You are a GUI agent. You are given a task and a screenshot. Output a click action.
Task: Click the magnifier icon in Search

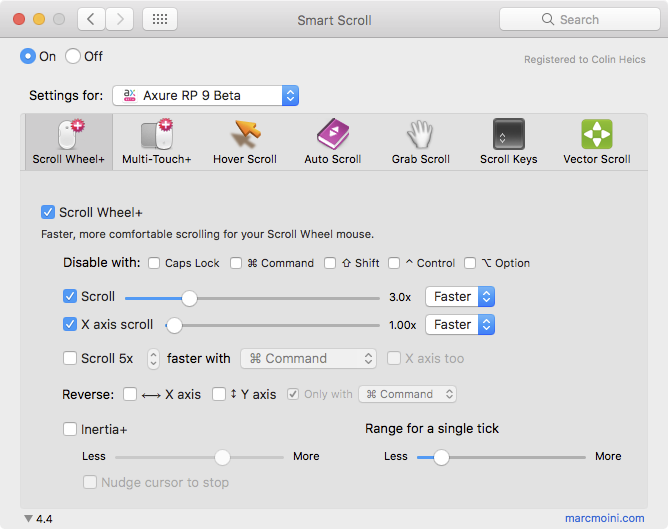(548, 19)
